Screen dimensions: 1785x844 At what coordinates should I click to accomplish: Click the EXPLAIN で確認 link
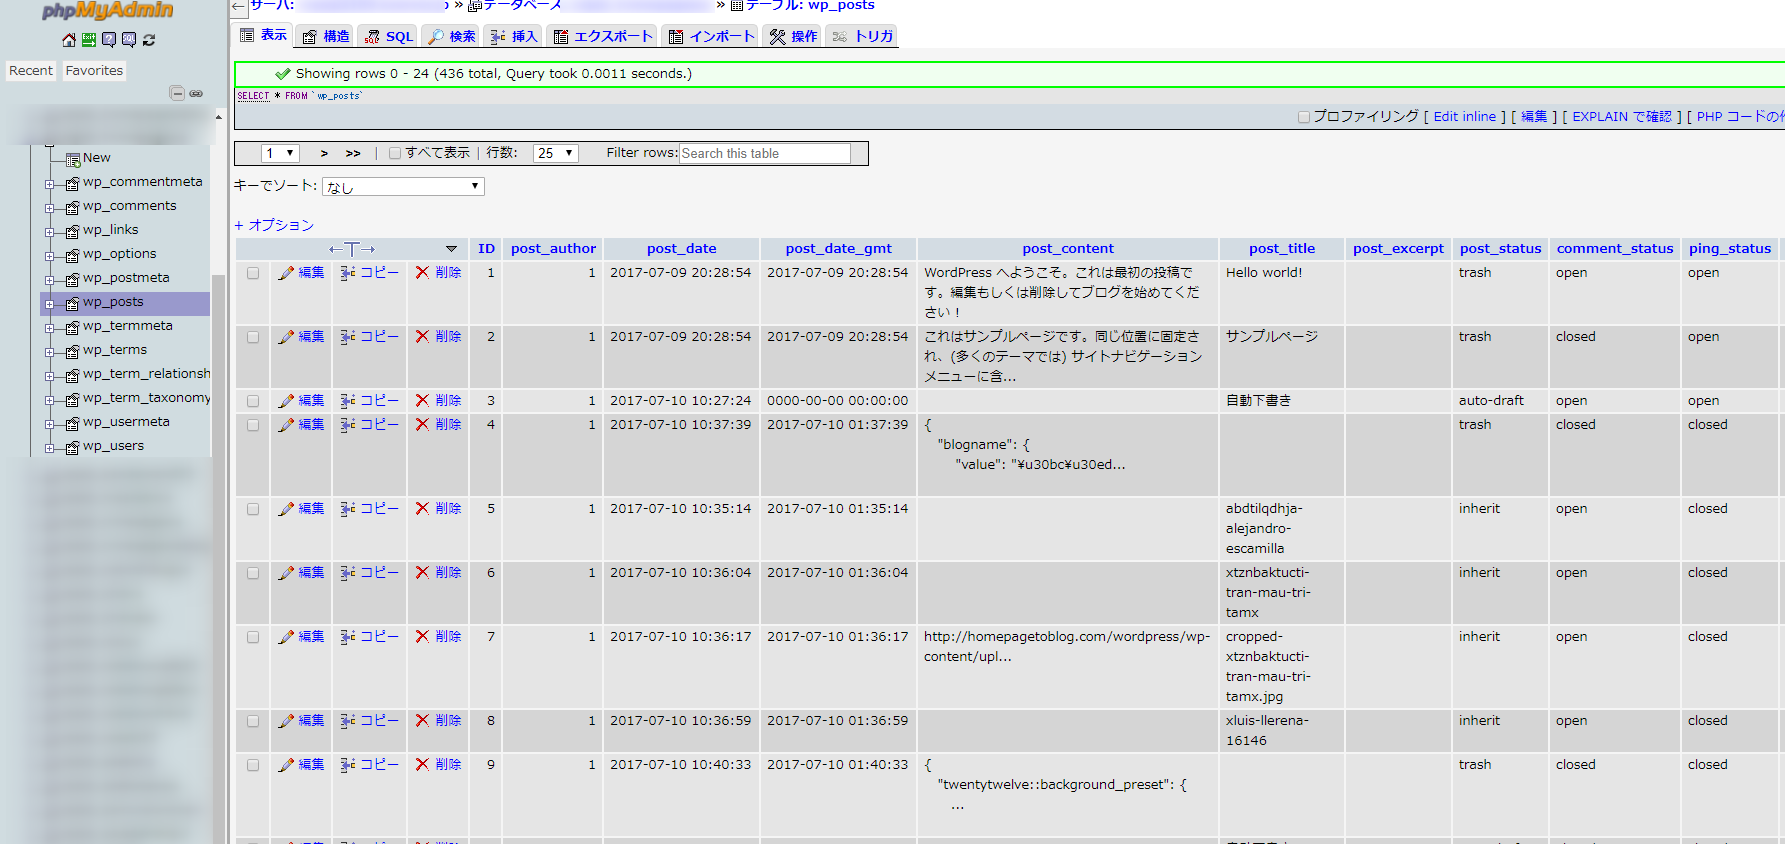(x=1622, y=117)
